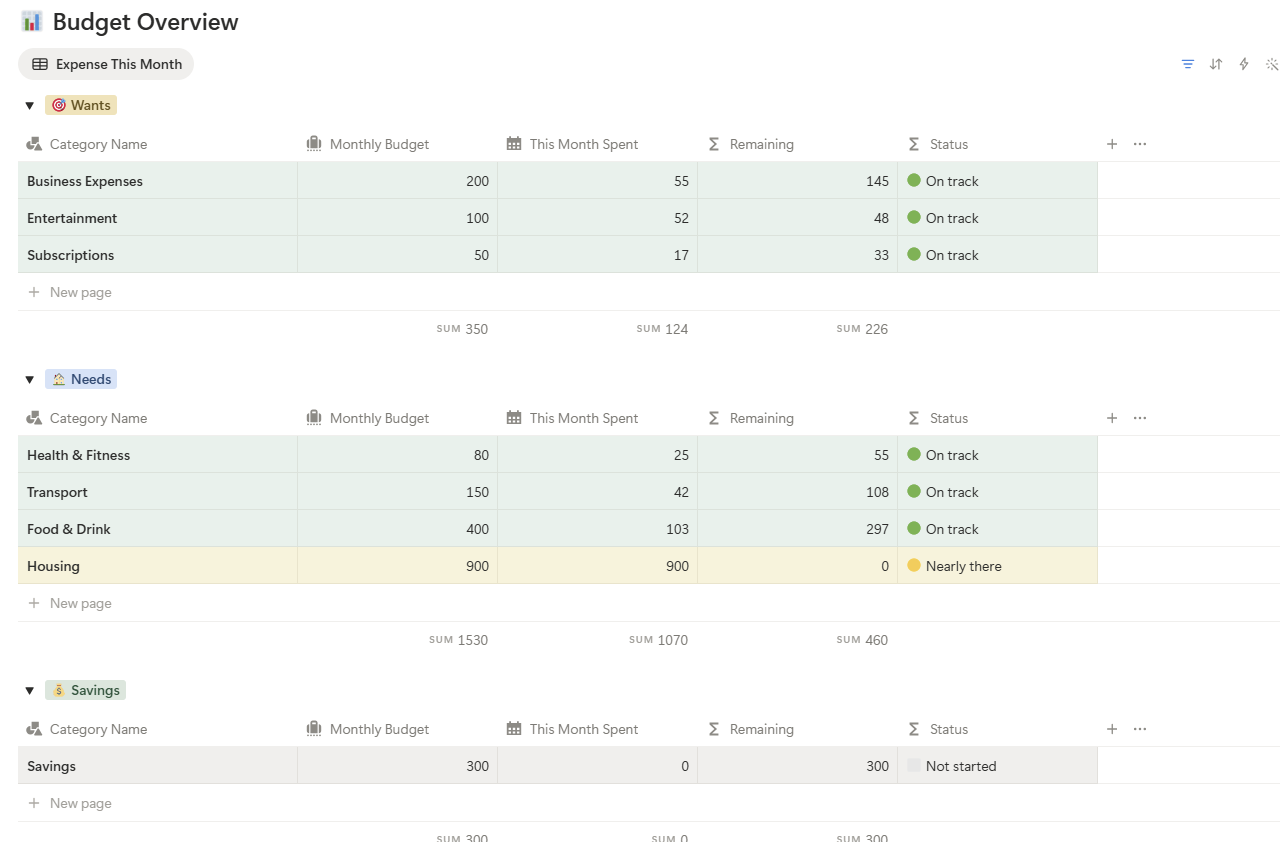This screenshot has height=842, width=1280.
Task: Open the Entertainment row
Action: (558, 218)
